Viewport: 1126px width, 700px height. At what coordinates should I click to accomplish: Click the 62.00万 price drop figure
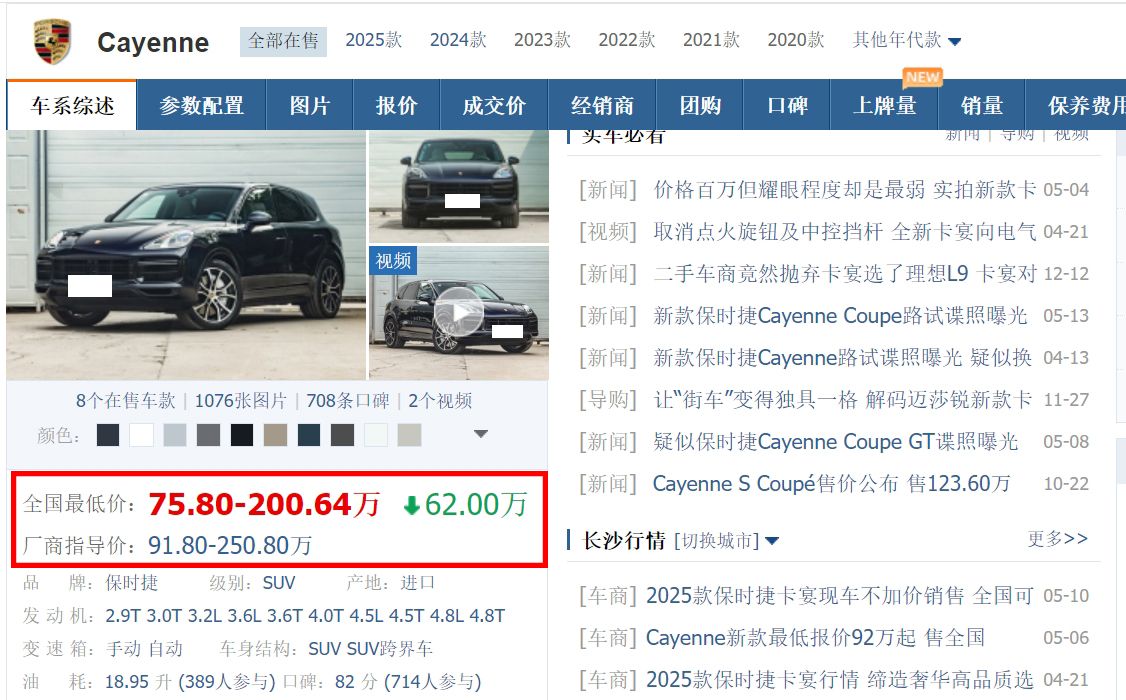(x=465, y=505)
